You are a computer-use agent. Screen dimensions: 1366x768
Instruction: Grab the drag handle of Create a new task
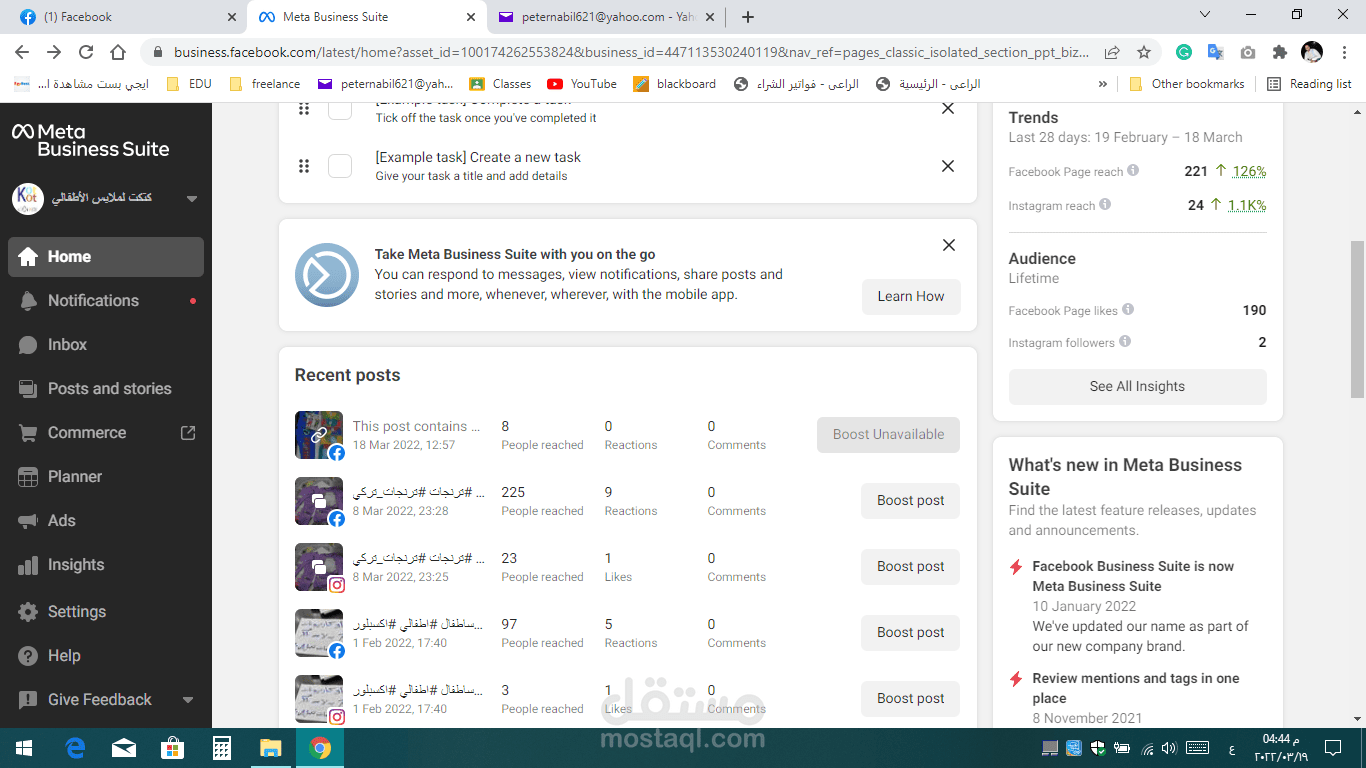(x=304, y=166)
